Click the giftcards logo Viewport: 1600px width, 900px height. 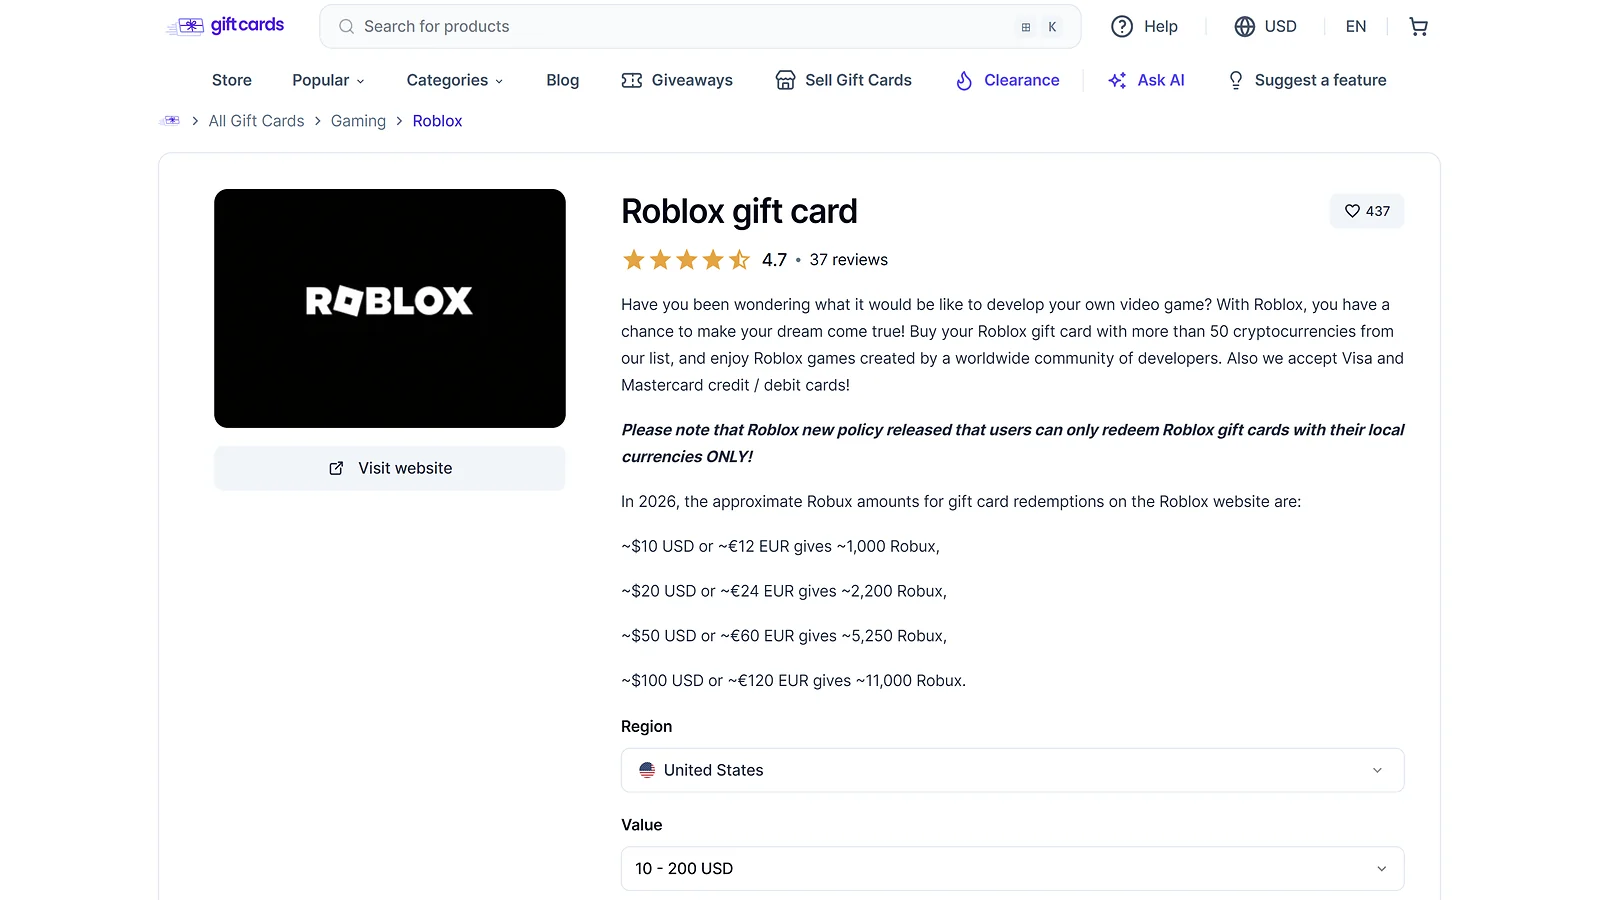pyautogui.click(x=225, y=26)
